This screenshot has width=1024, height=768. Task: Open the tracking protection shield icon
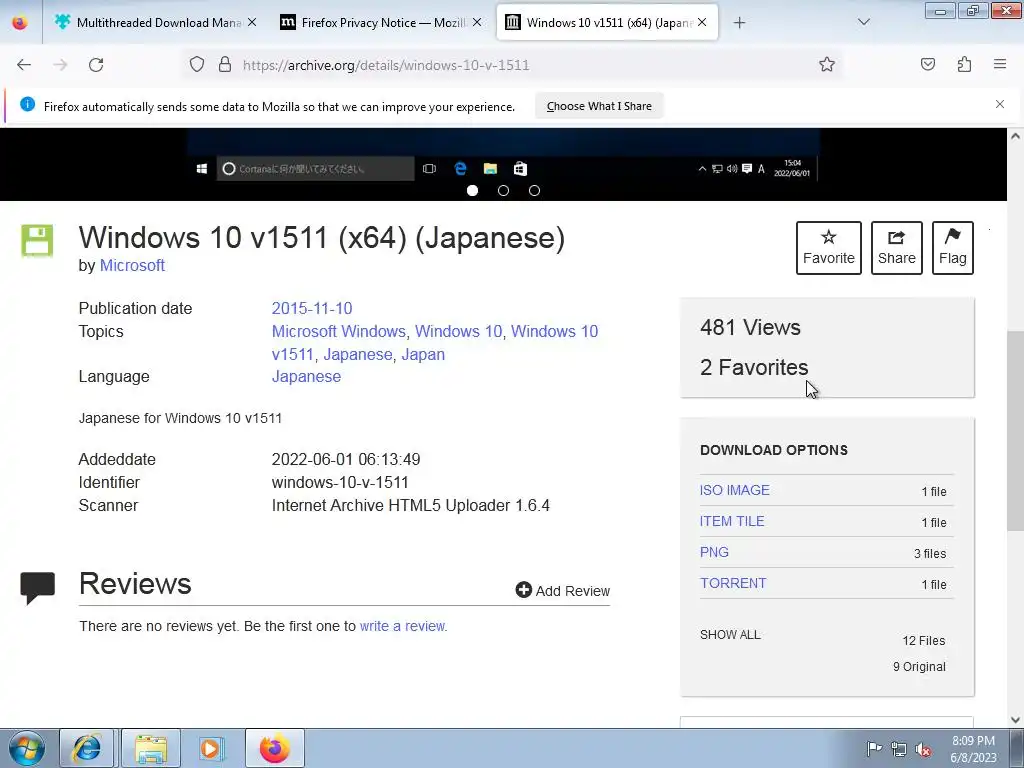(x=197, y=65)
